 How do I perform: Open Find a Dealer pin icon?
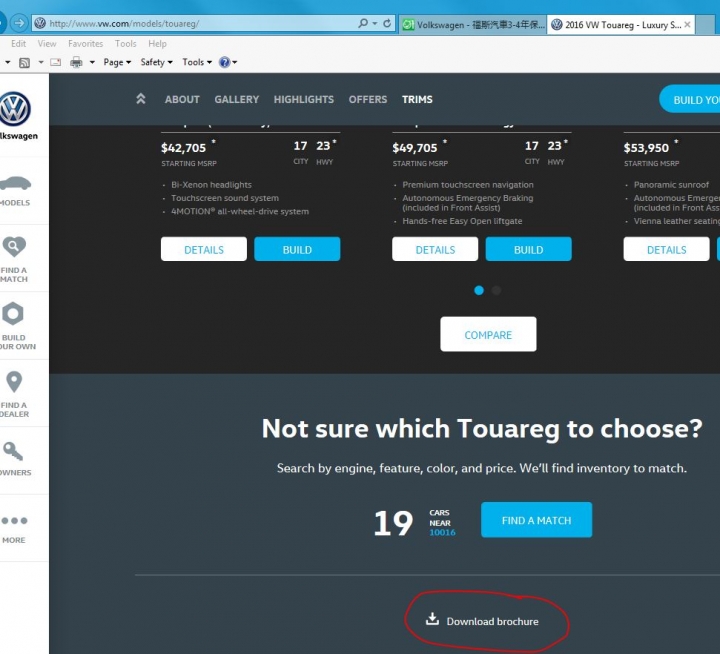14,382
